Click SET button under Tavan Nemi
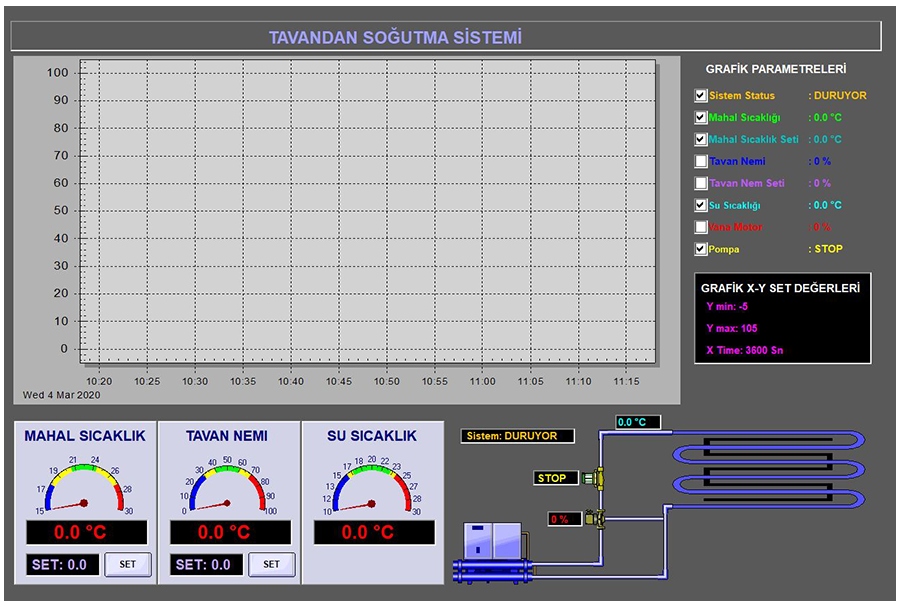900x607 pixels. (x=271, y=565)
